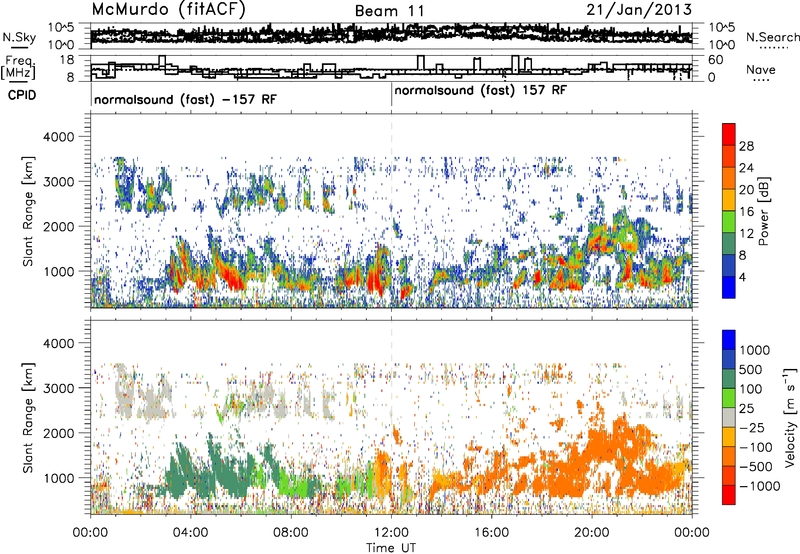Screen dimensions: 800x554
Task: Click the 500 tick on velocity colorbar
Action: click(x=751, y=369)
